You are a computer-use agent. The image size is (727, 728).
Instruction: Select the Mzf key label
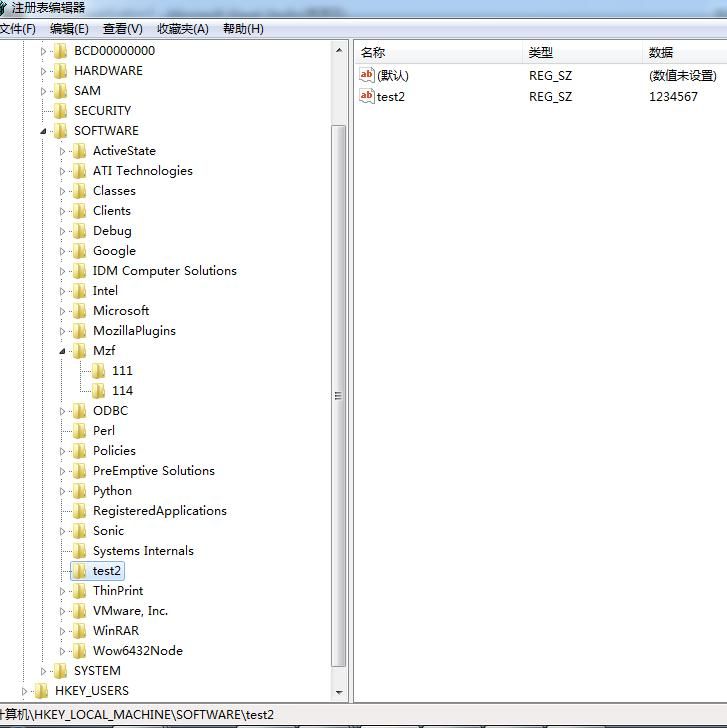pos(104,351)
